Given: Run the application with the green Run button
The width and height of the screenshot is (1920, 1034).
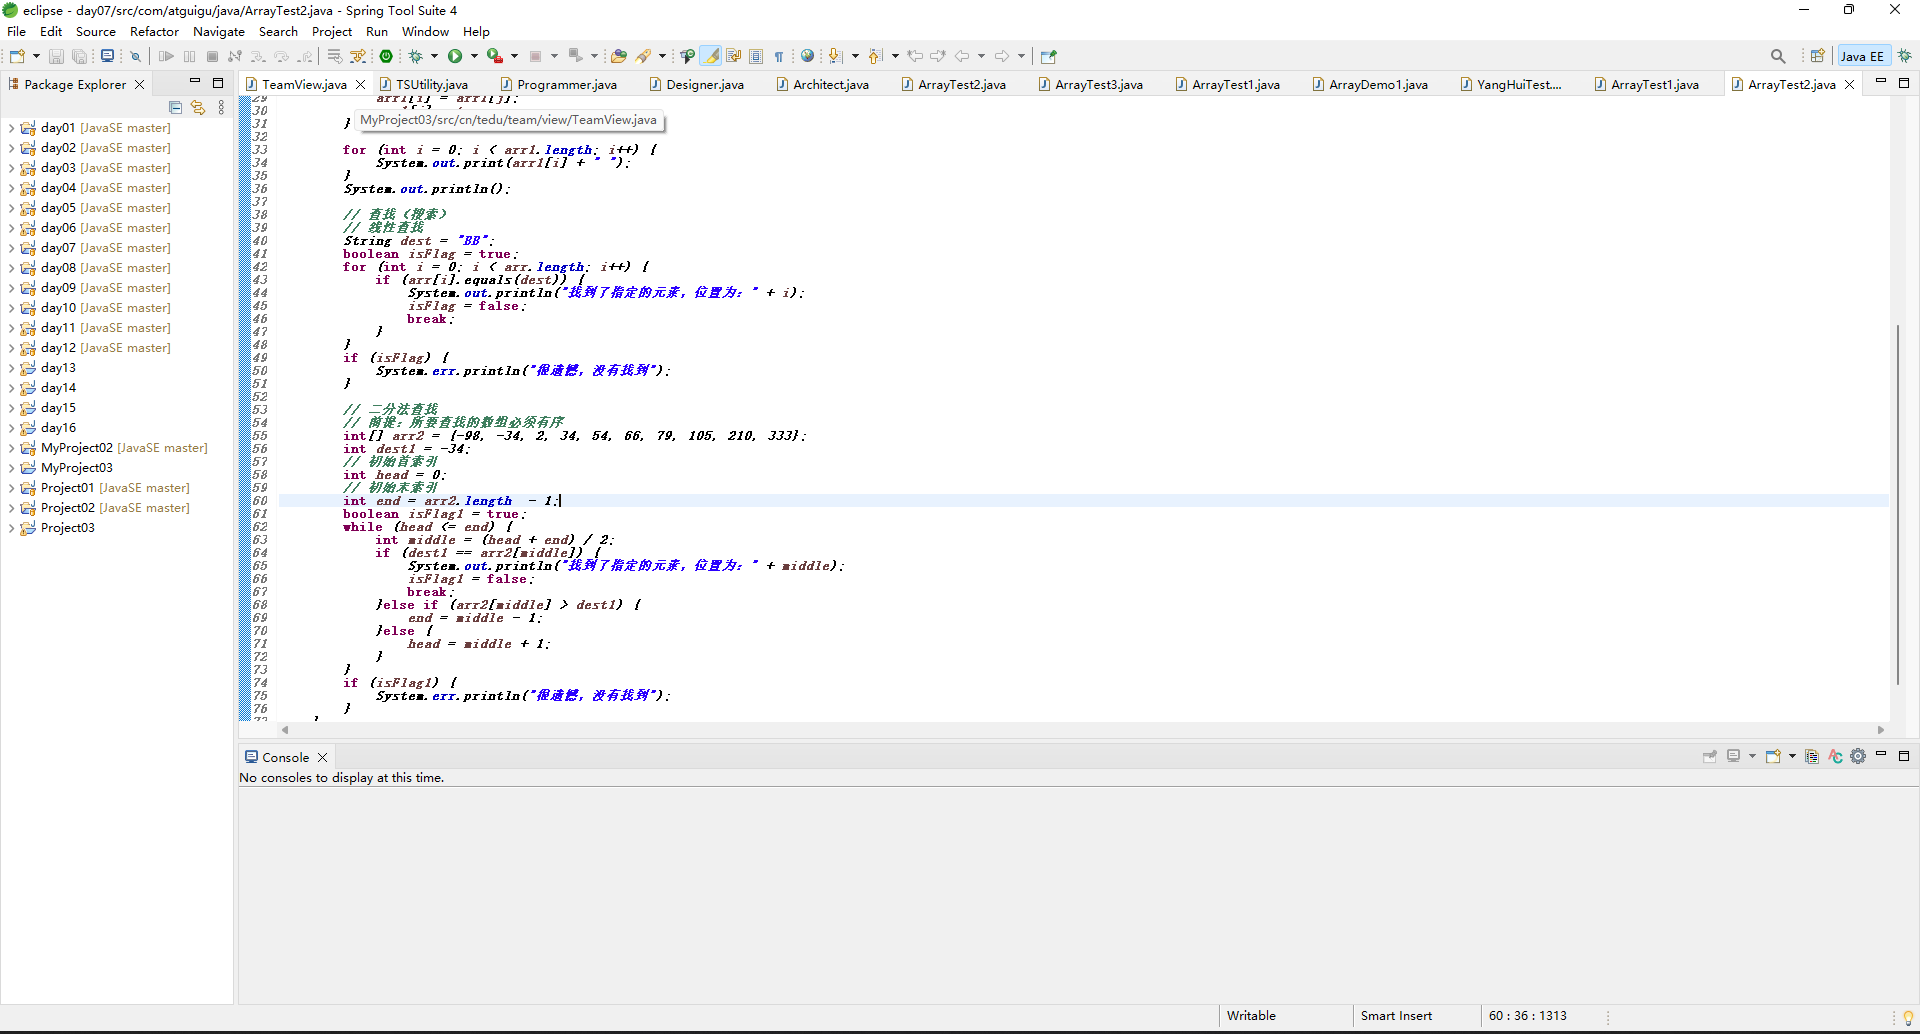Looking at the screenshot, I should pos(455,56).
